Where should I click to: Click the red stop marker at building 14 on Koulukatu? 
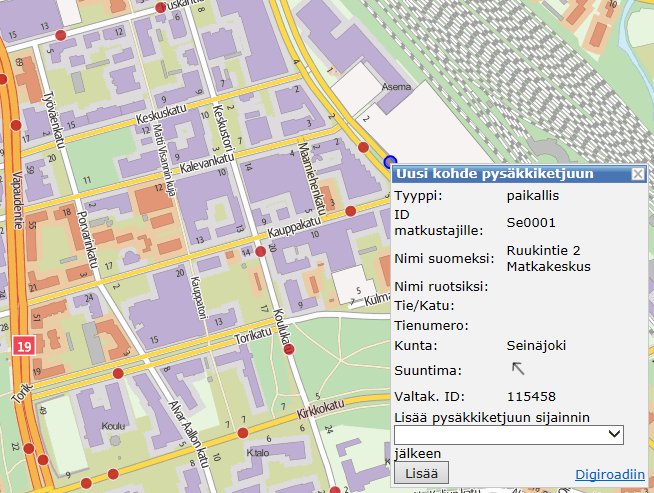click(x=261, y=252)
